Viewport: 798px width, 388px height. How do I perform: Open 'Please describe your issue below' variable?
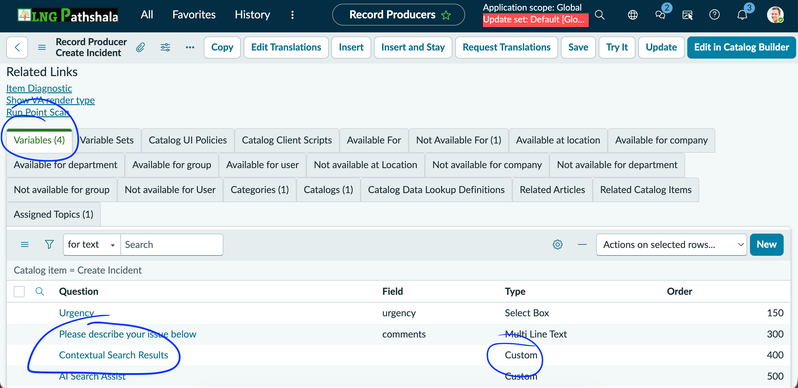[x=128, y=334]
